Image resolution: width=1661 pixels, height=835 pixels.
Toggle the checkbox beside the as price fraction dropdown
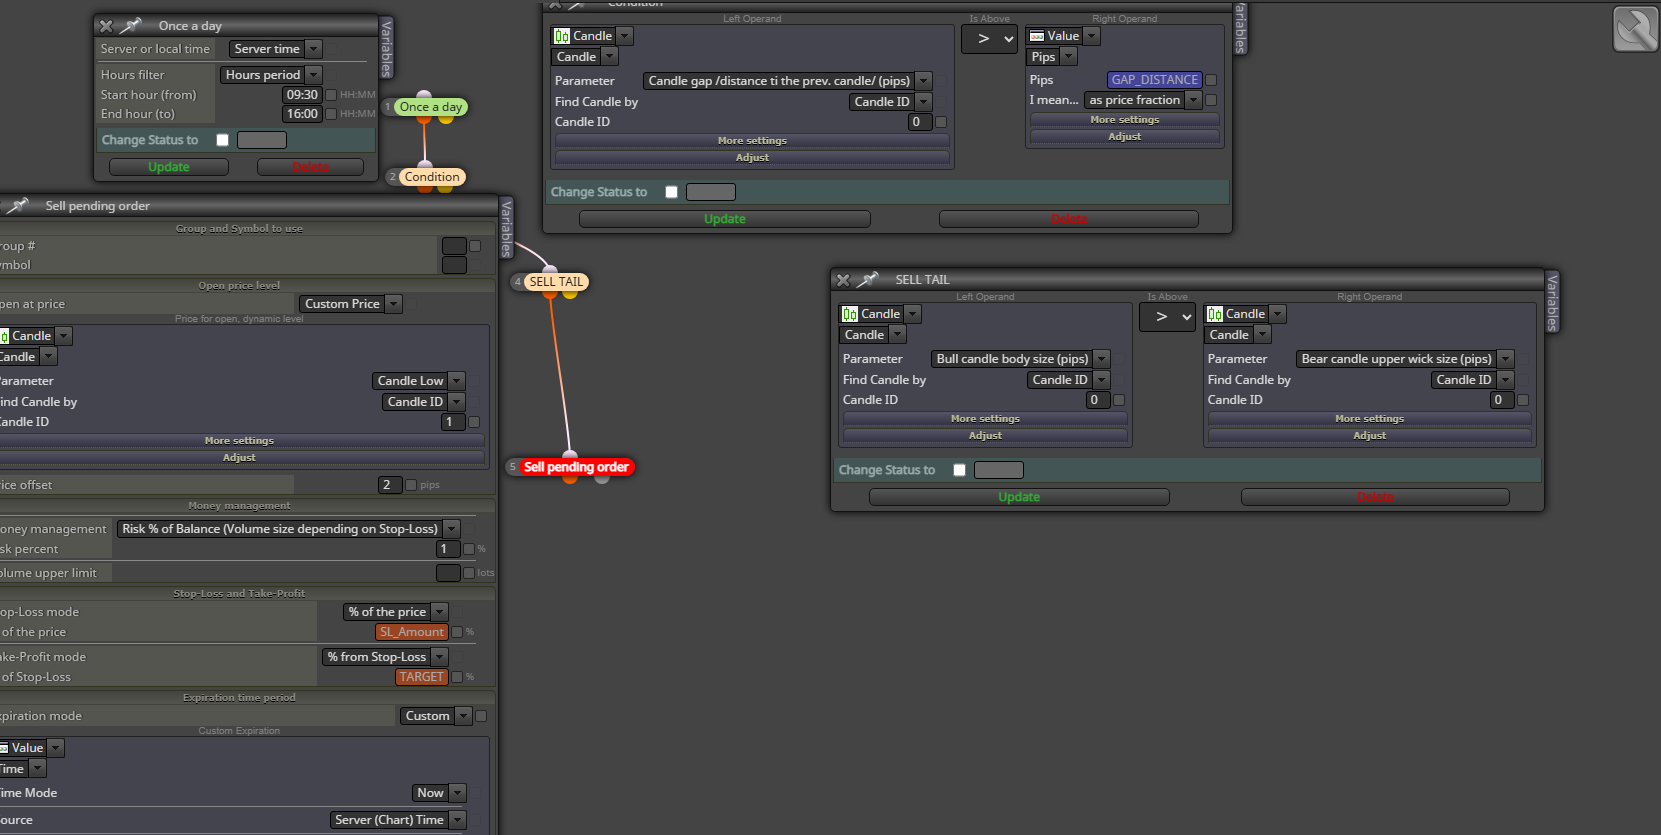[1211, 100]
